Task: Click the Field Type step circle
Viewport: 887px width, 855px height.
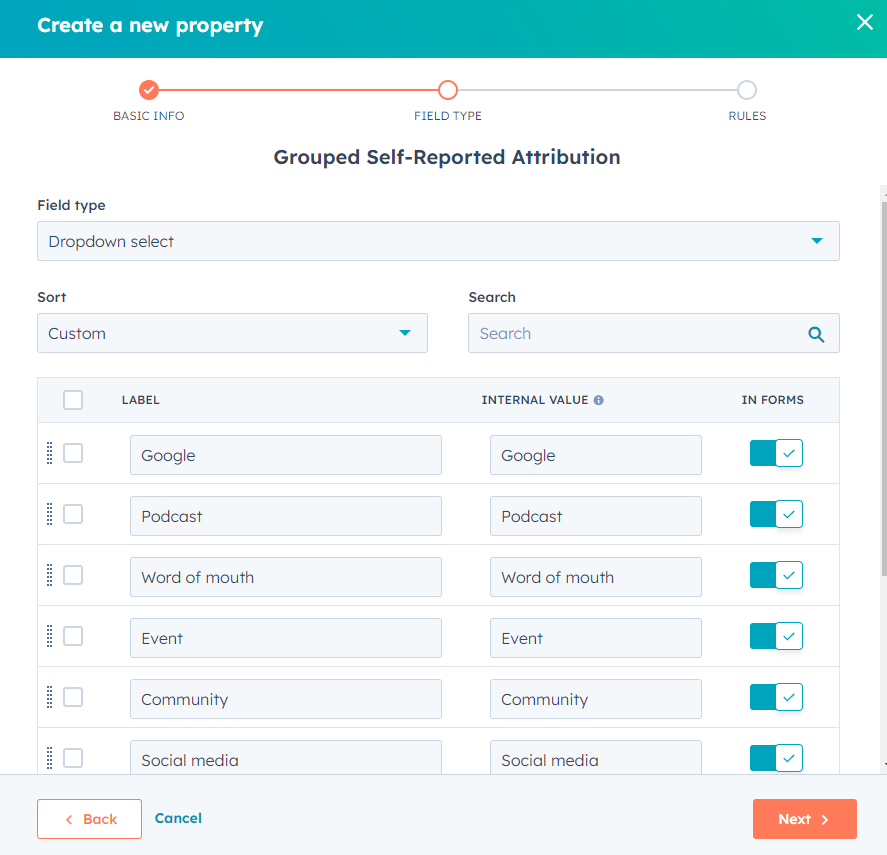Action: 447,89
